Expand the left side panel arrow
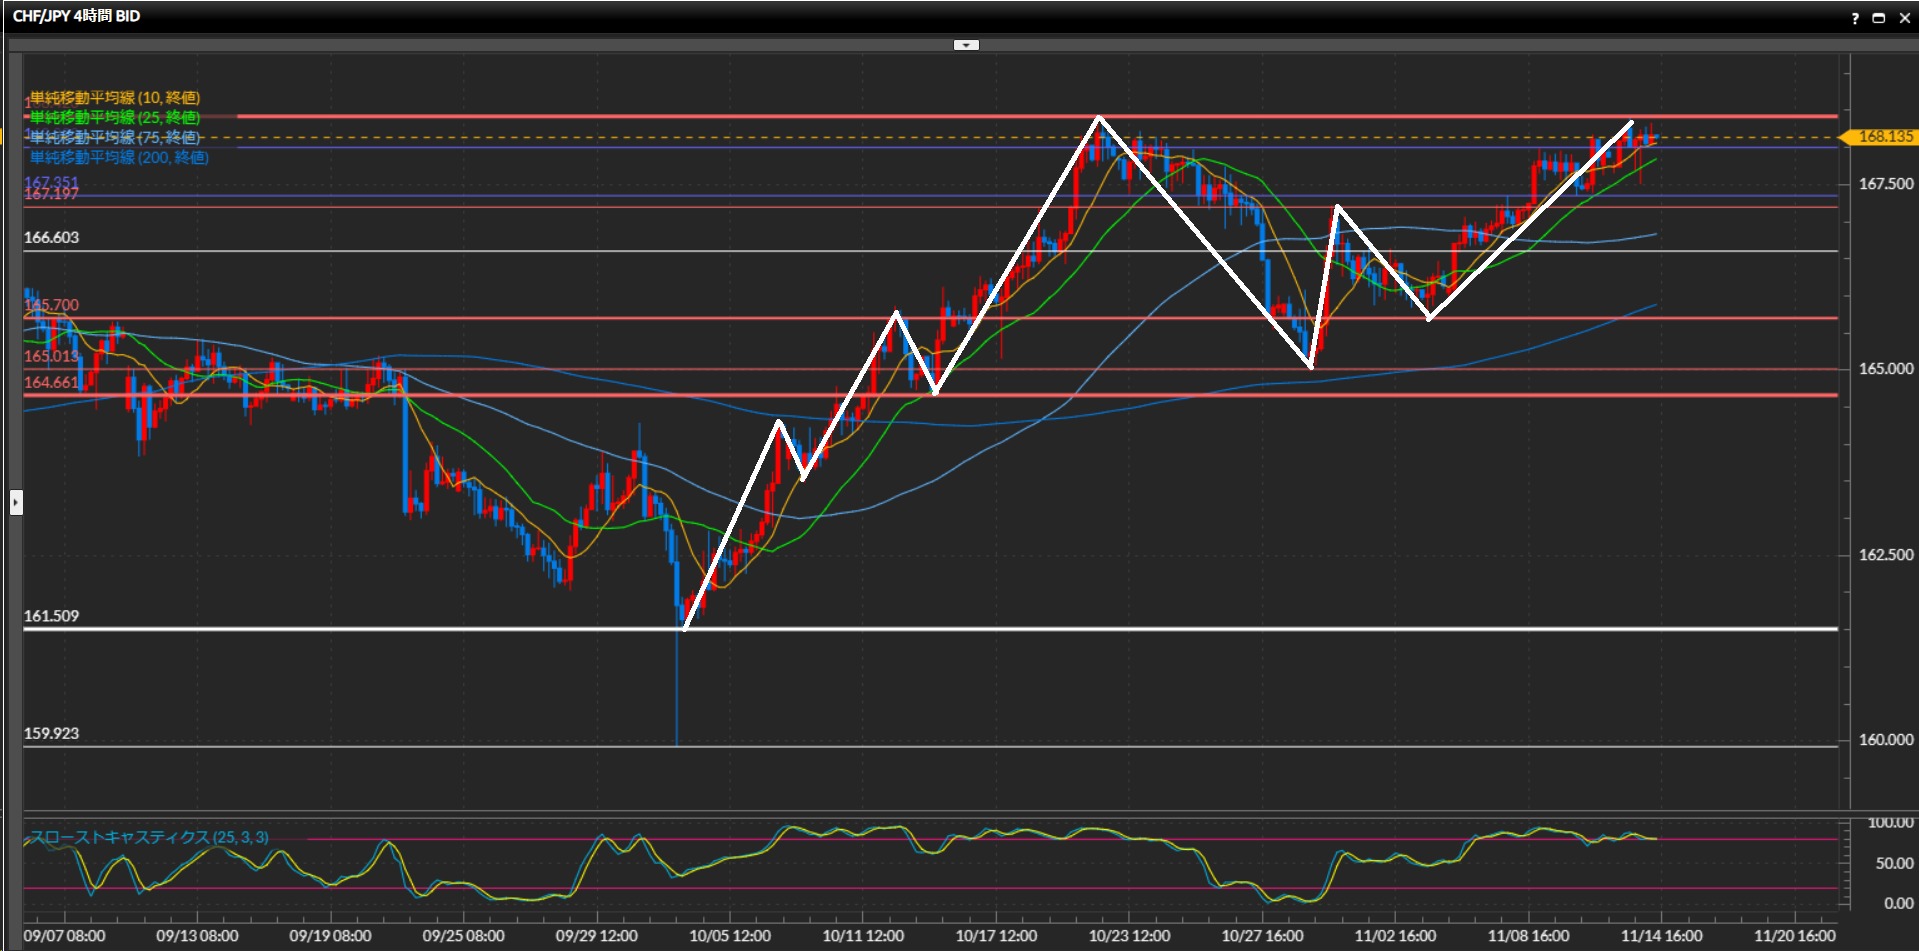The width and height of the screenshot is (1919, 951). pyautogui.click(x=16, y=502)
